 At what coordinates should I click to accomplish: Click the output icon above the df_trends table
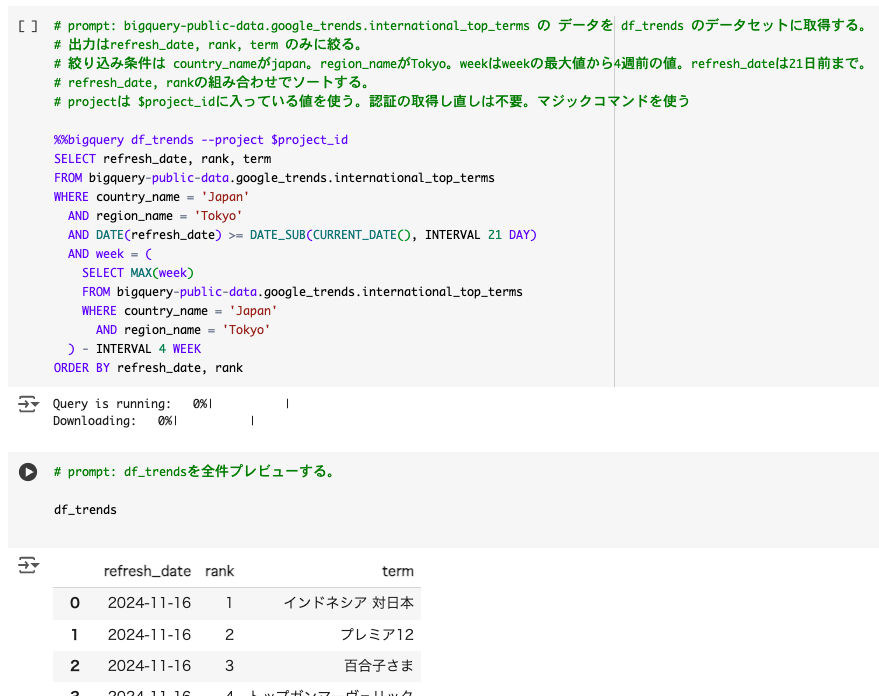(x=27, y=566)
